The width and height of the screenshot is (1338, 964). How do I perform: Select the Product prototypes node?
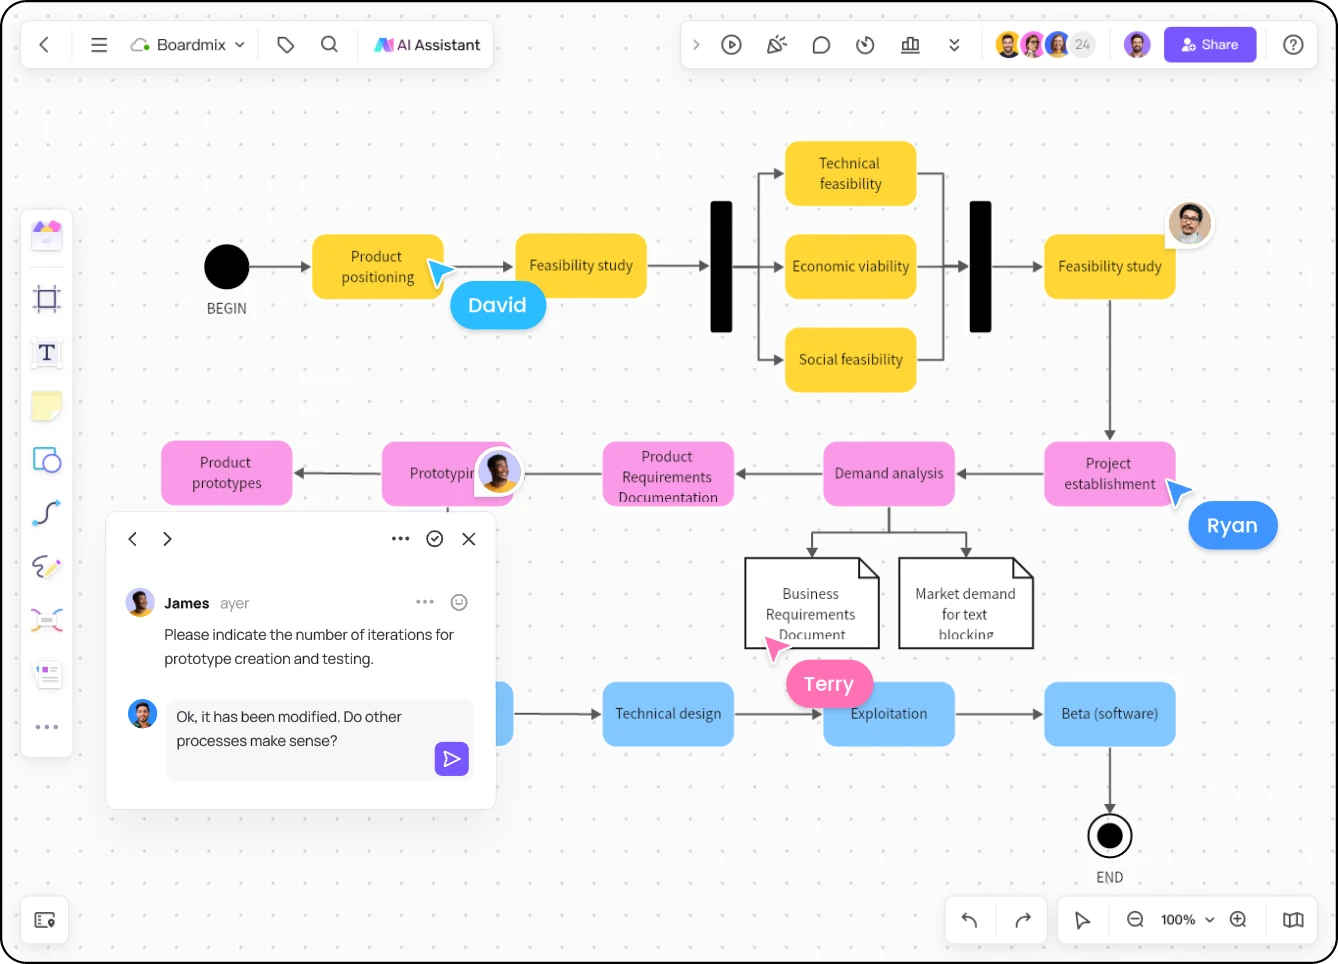tap(227, 474)
